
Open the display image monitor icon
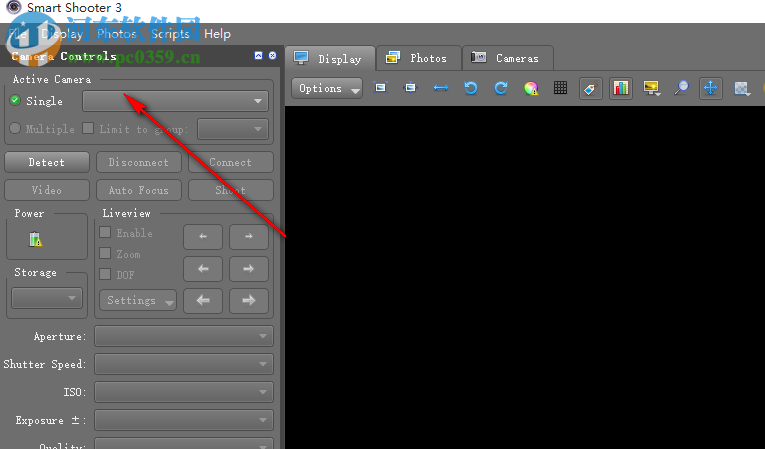(x=651, y=88)
